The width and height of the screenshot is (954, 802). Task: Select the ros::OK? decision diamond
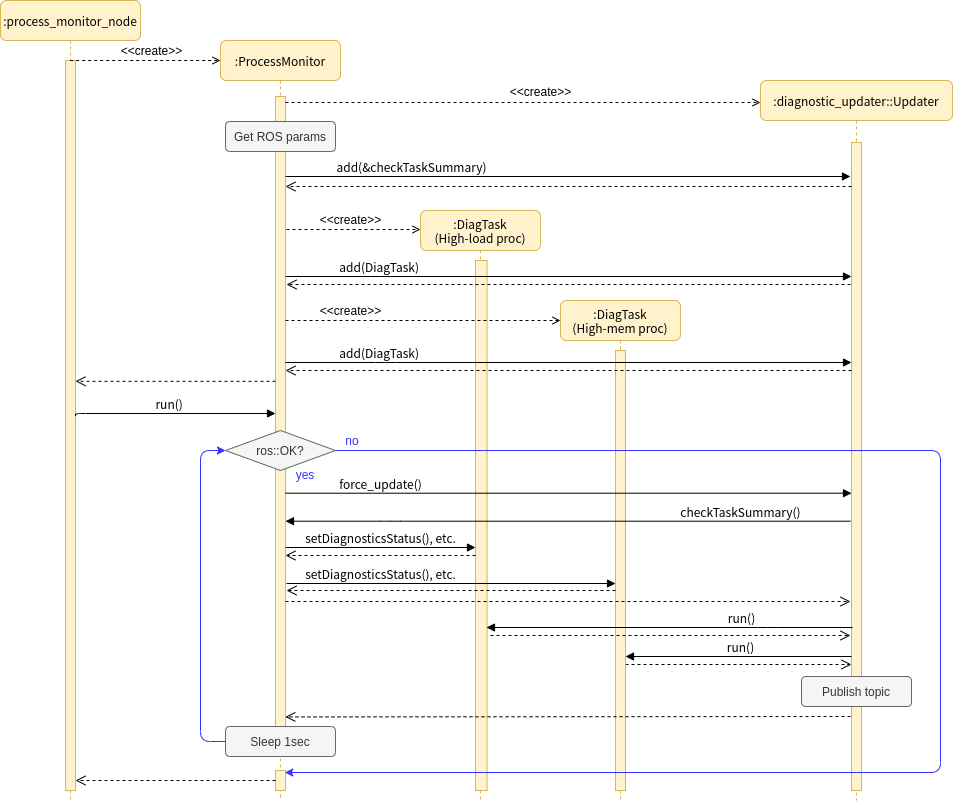tap(281, 451)
